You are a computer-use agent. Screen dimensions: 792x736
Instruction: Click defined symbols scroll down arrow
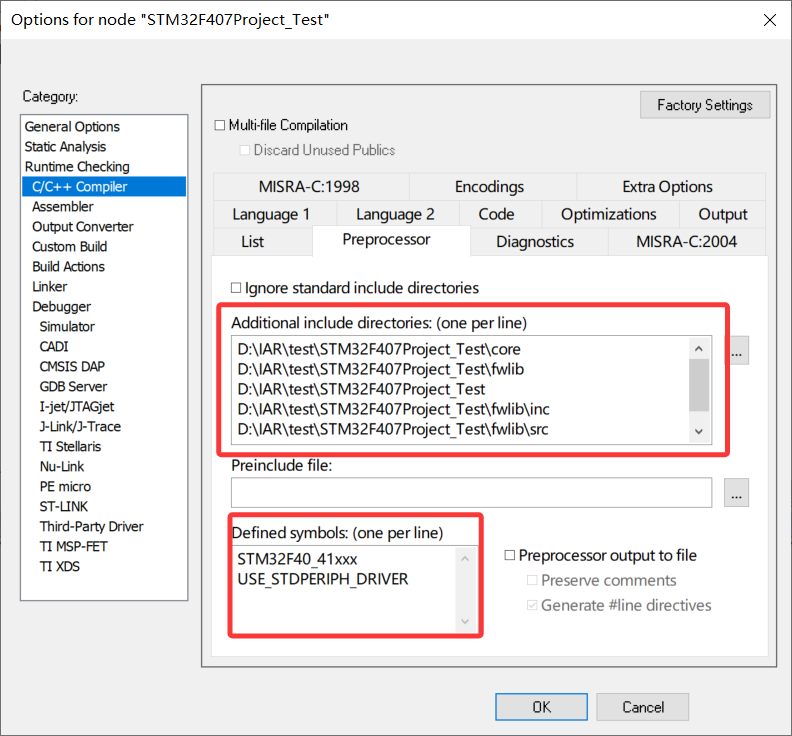465,621
